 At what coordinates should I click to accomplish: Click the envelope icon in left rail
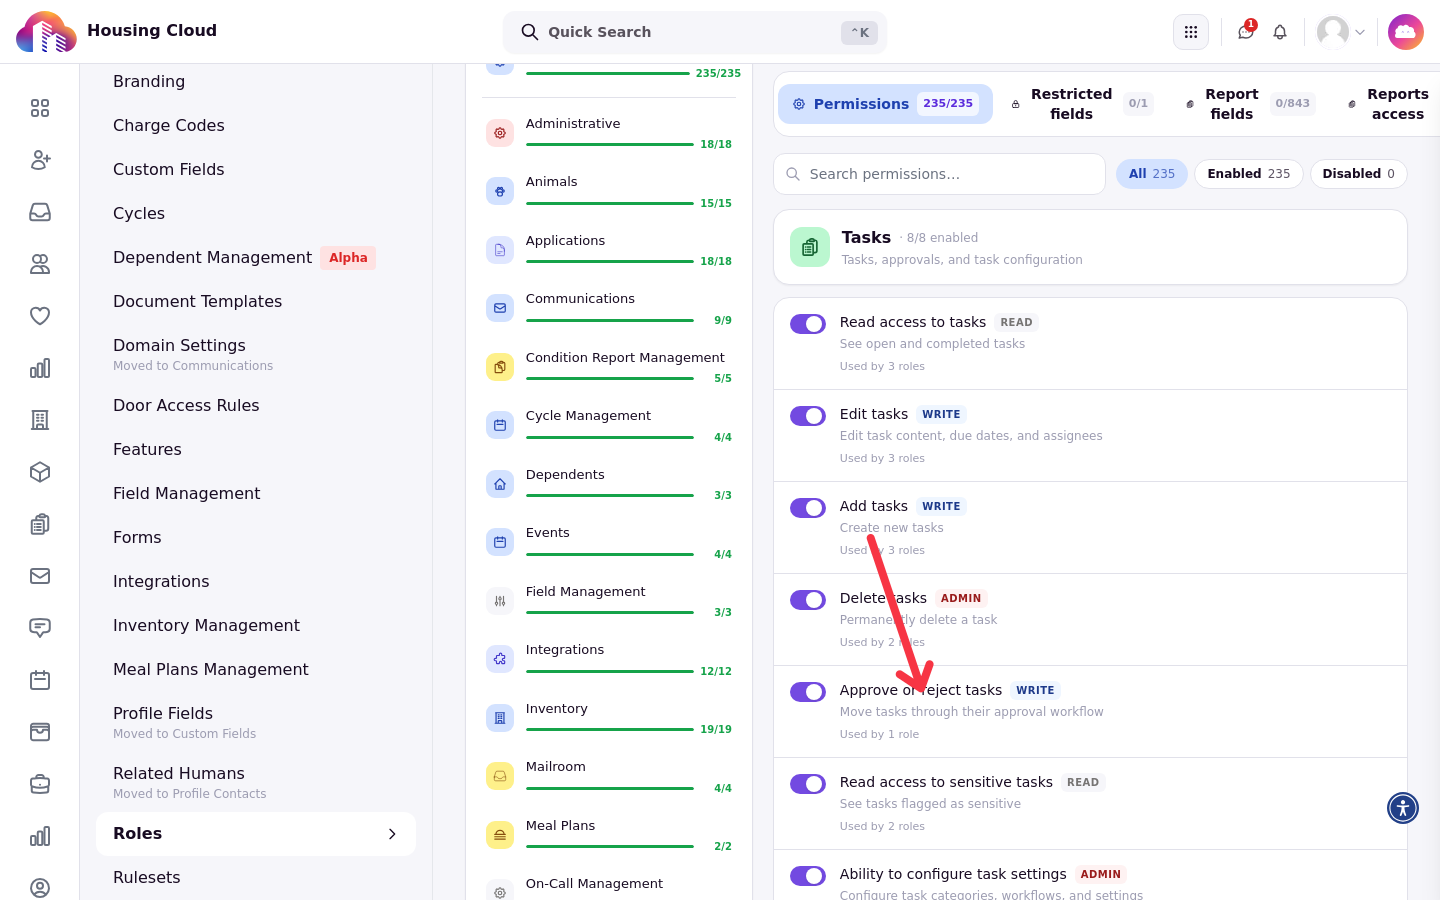click(40, 576)
